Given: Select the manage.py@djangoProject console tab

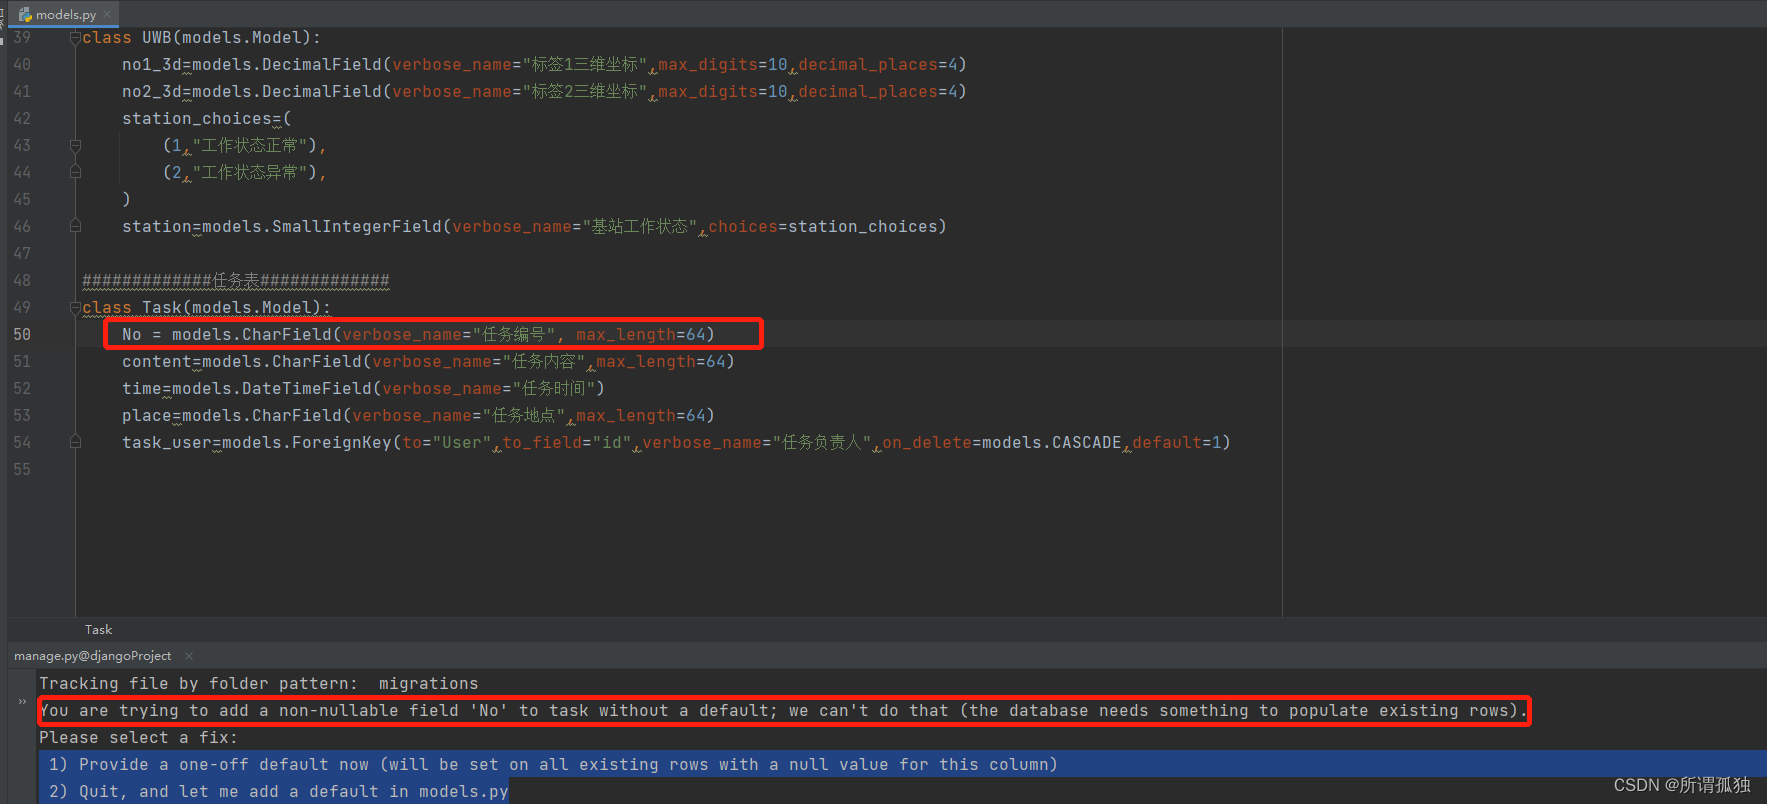Looking at the screenshot, I should tap(93, 656).
